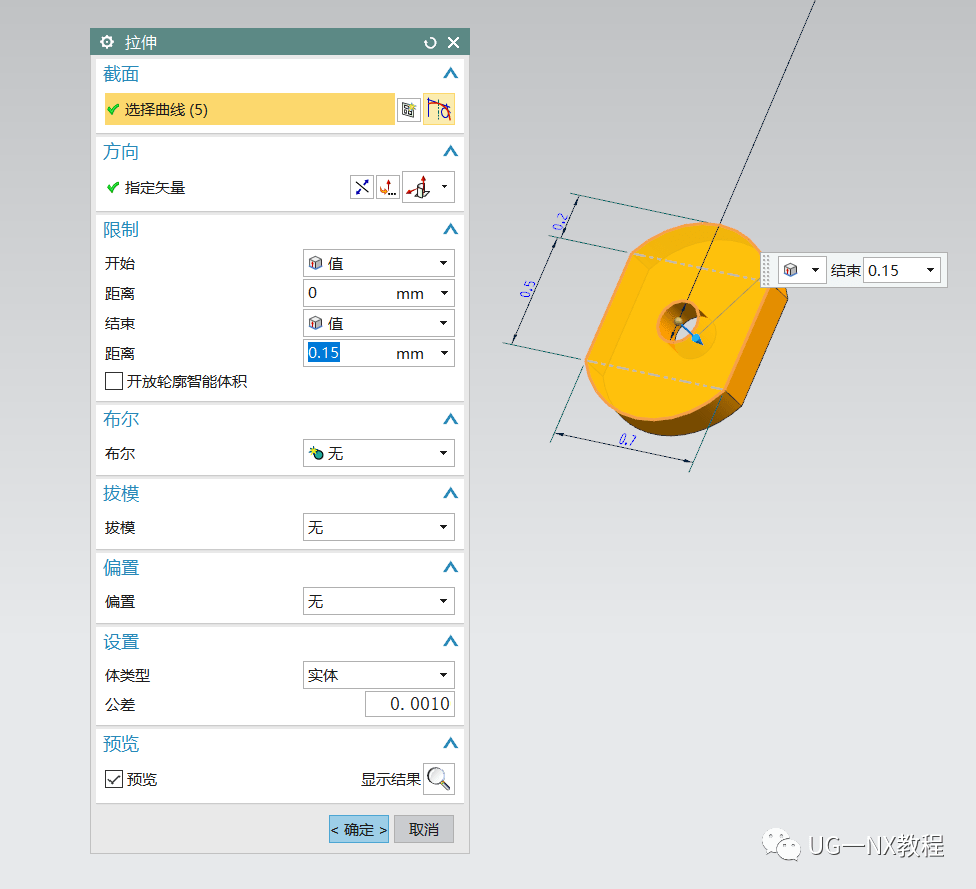Collapse the 限制 section
This screenshot has height=889, width=976.
pos(451,229)
